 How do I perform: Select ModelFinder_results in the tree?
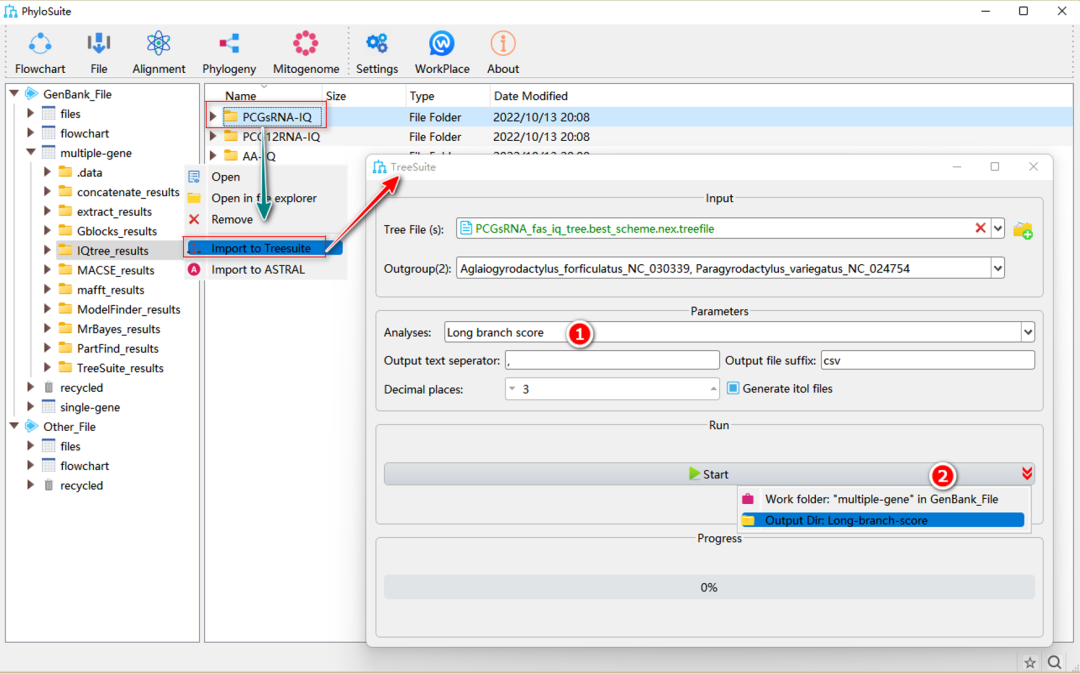point(129,309)
